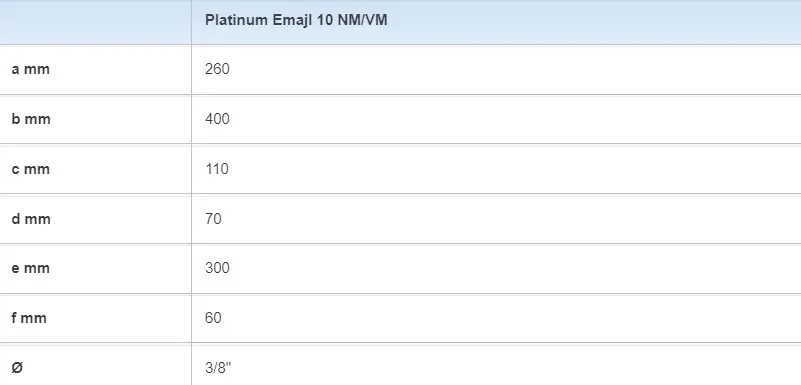This screenshot has width=801, height=385.
Task: Click the value 60
Action: tap(213, 318)
